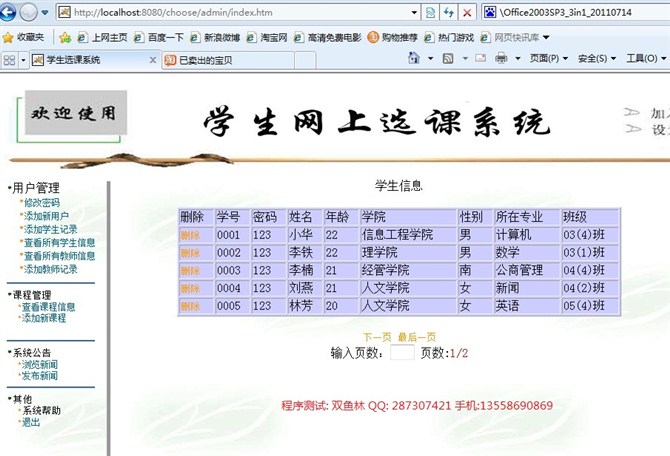Click the 05(4)班 class cell
Screen dimensions: 670x456
(x=590, y=306)
